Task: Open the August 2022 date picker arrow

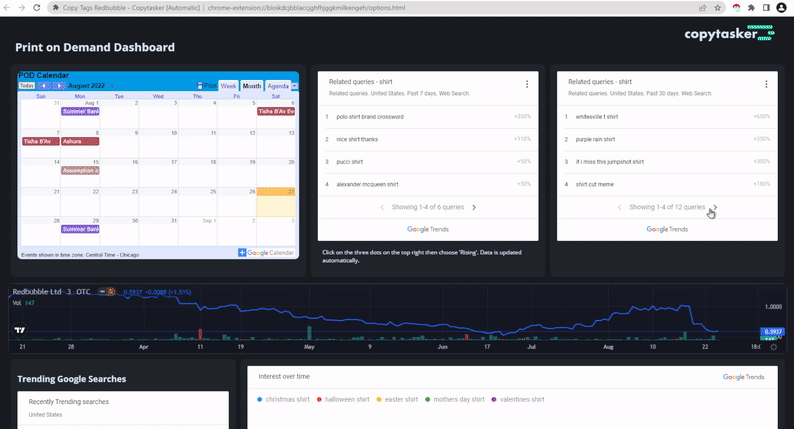Action: [x=112, y=86]
